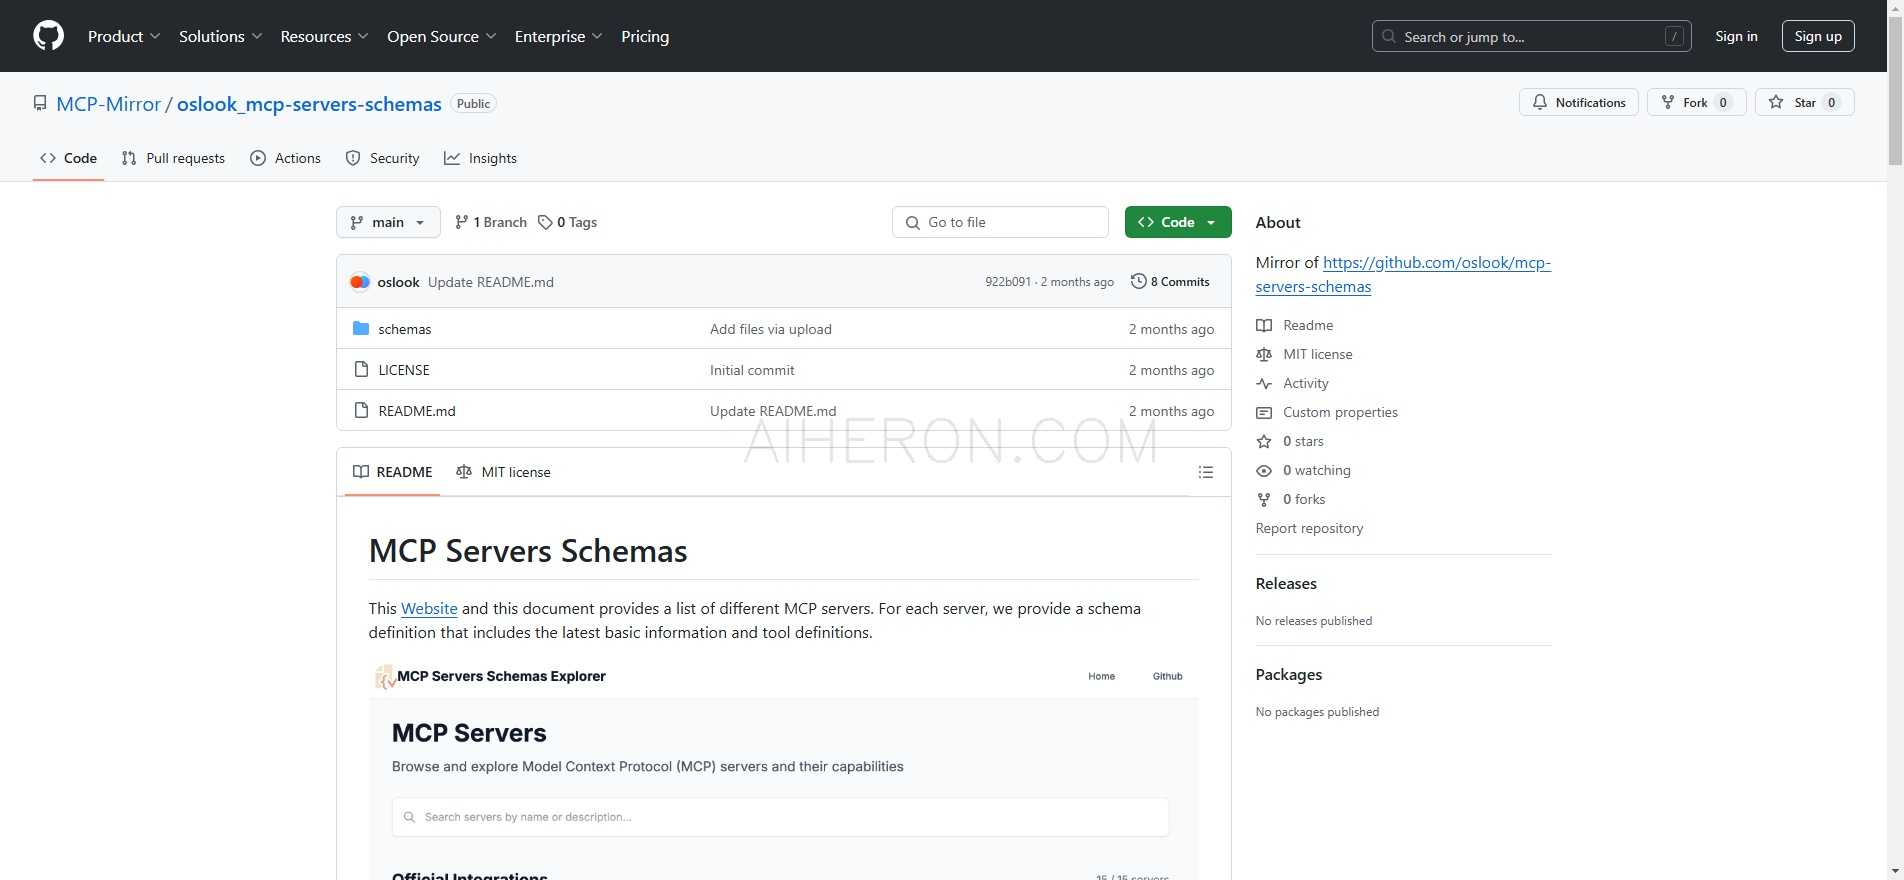Open oslook_mcp-servers-schemas repository link
Screen dimensions: 1904x880
click(x=309, y=104)
